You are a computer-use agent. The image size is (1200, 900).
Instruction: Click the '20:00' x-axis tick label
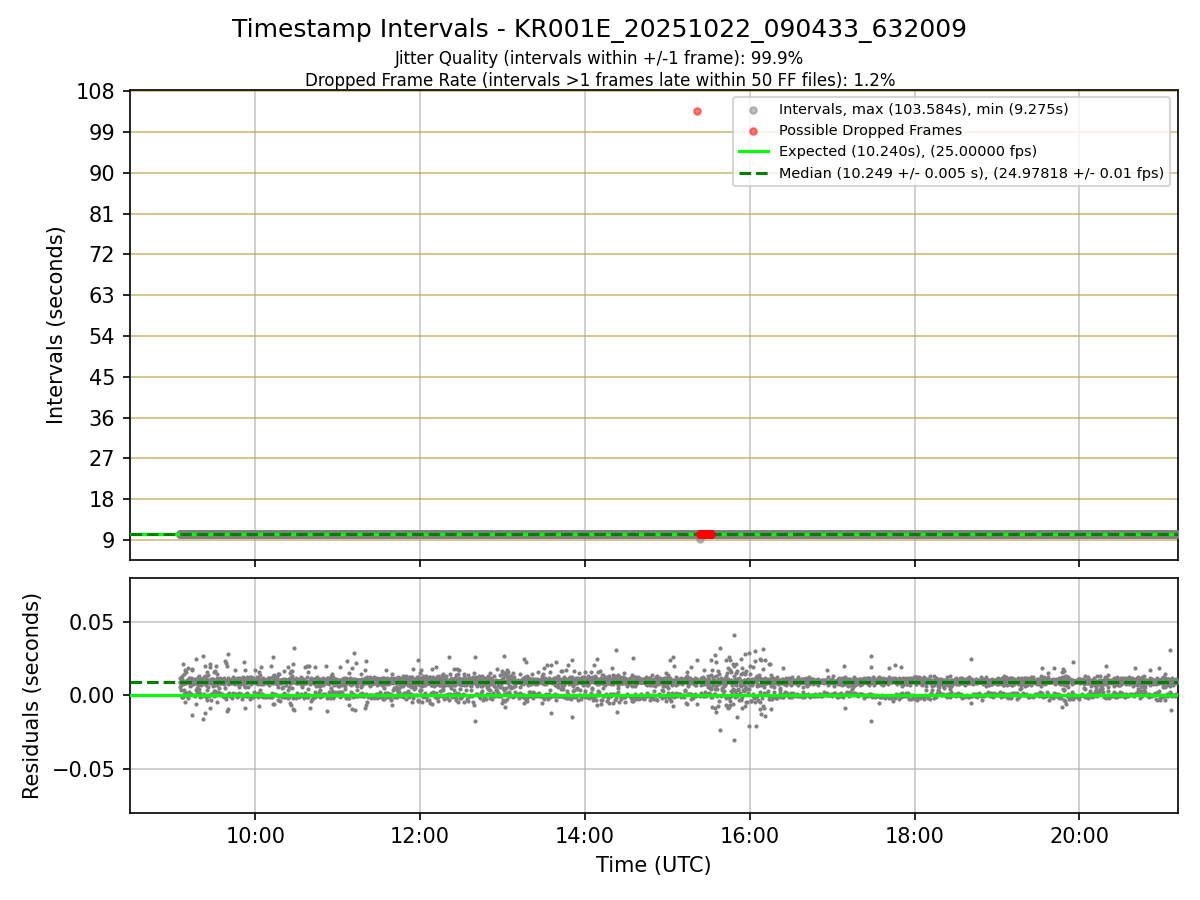[1079, 834]
